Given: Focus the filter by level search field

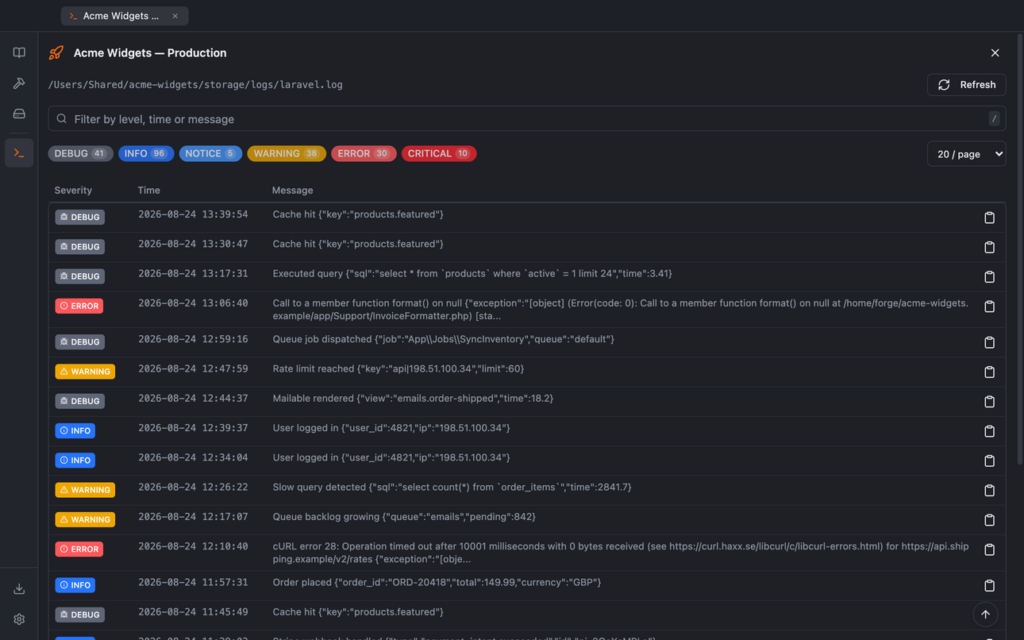Looking at the screenshot, I should point(526,119).
